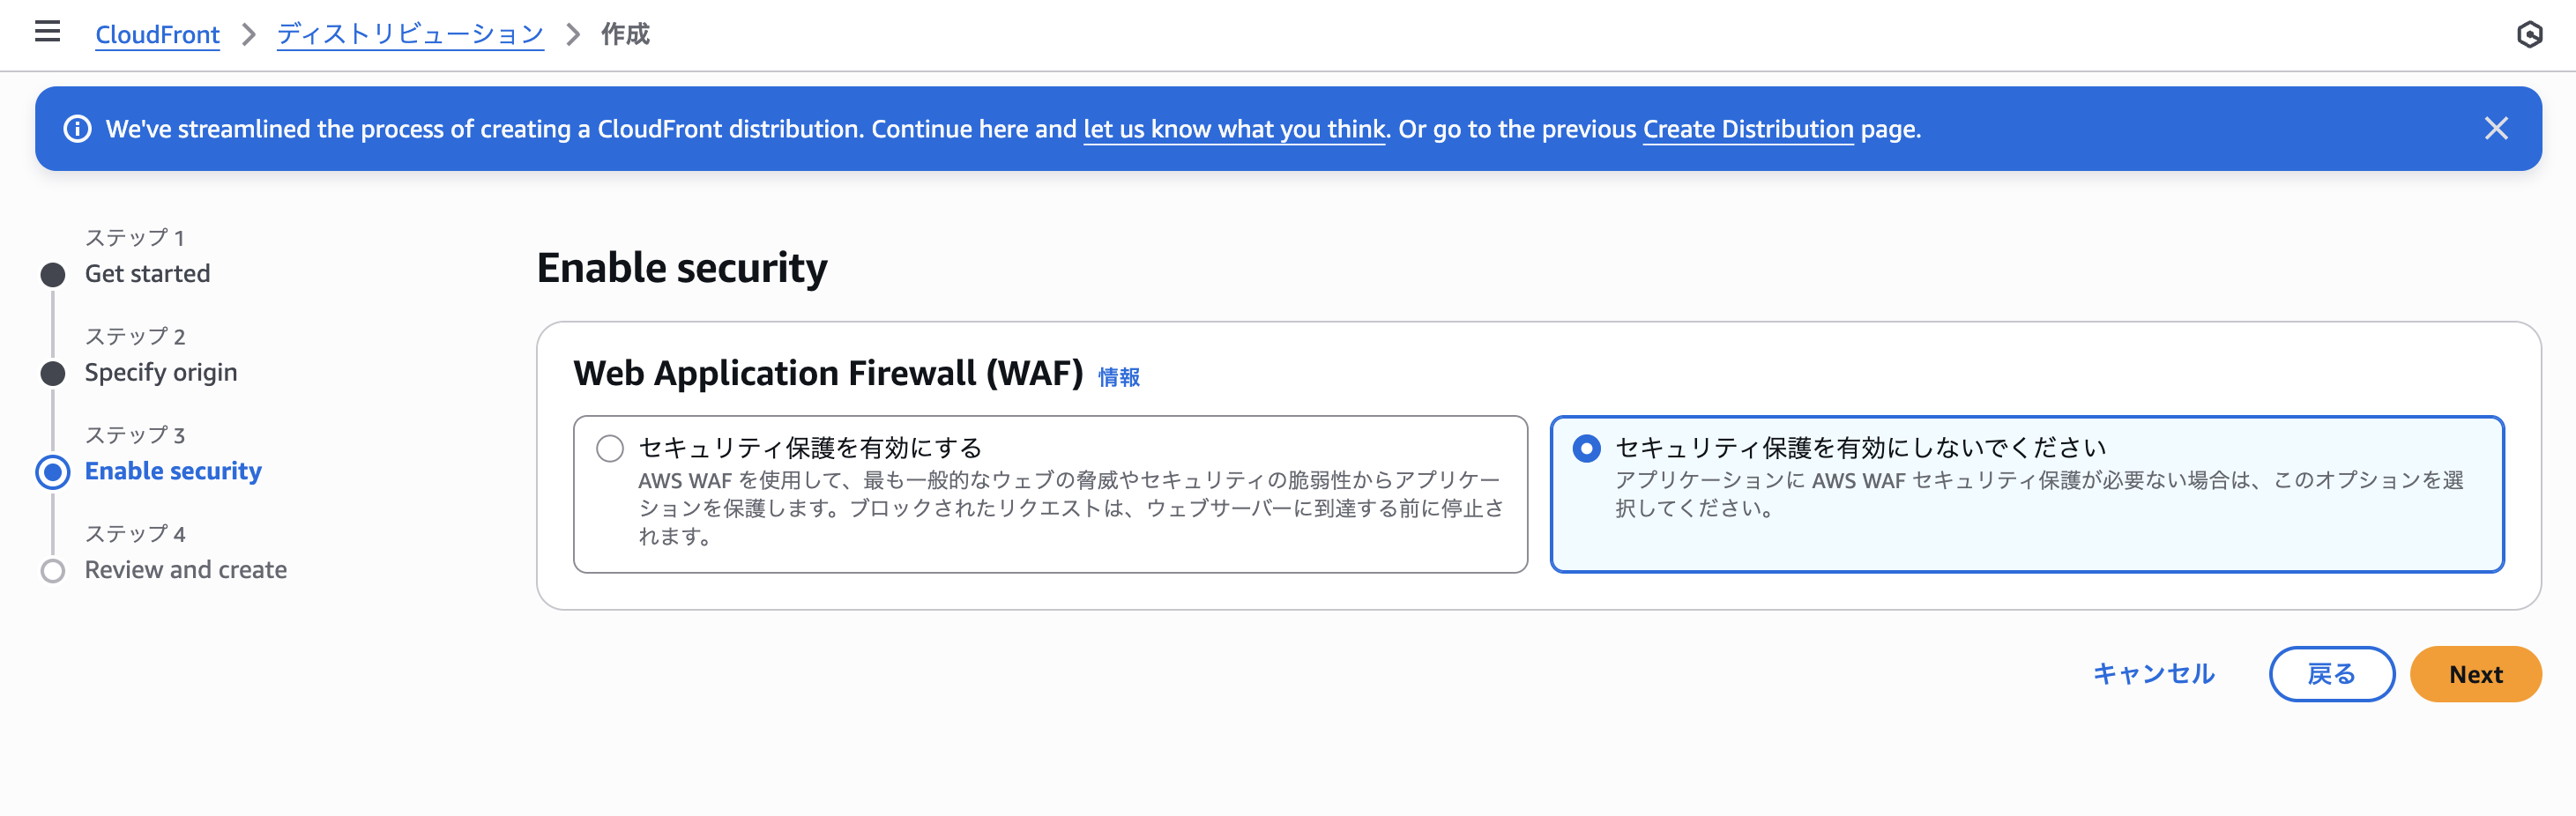2576x816 pixels.
Task: Select セキュリティ保護を有効にしないでください radio option
Action: pos(1586,448)
